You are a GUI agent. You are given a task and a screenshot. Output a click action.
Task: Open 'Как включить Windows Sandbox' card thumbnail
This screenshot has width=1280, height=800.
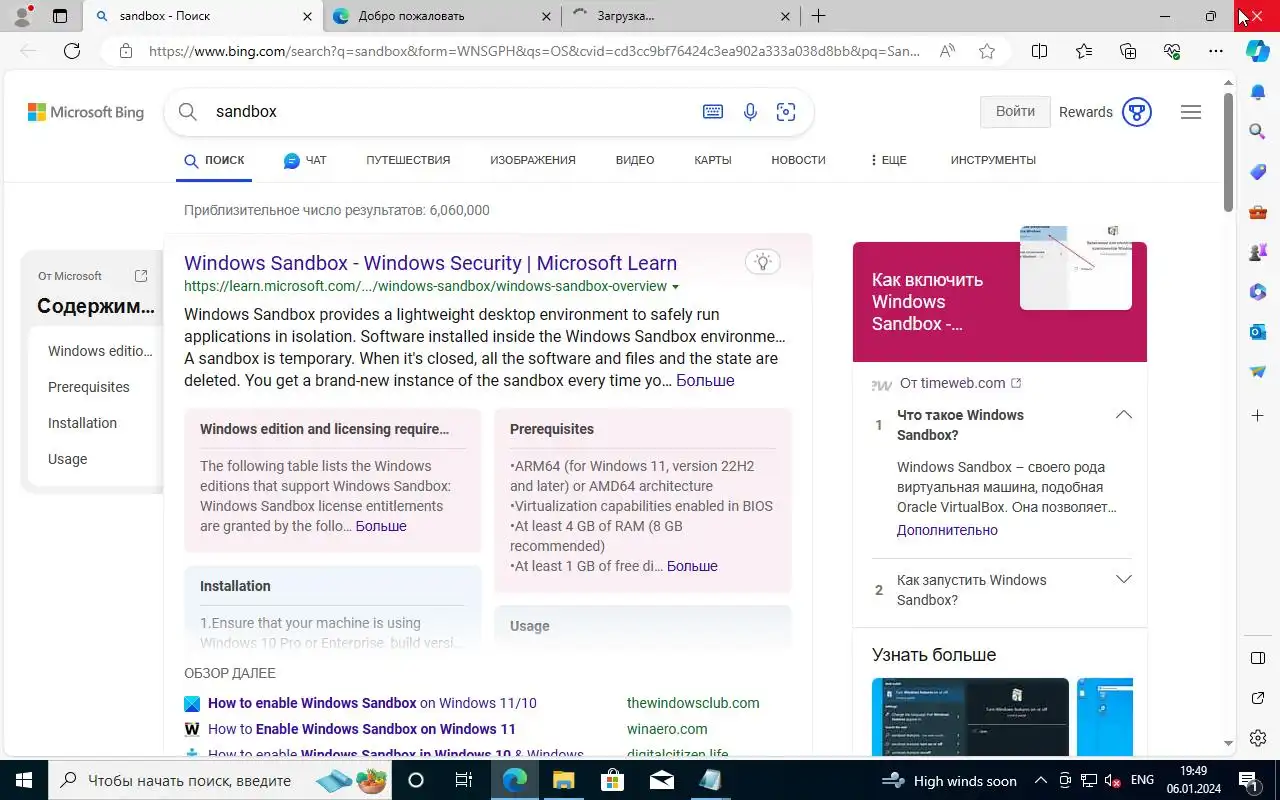click(x=1075, y=268)
